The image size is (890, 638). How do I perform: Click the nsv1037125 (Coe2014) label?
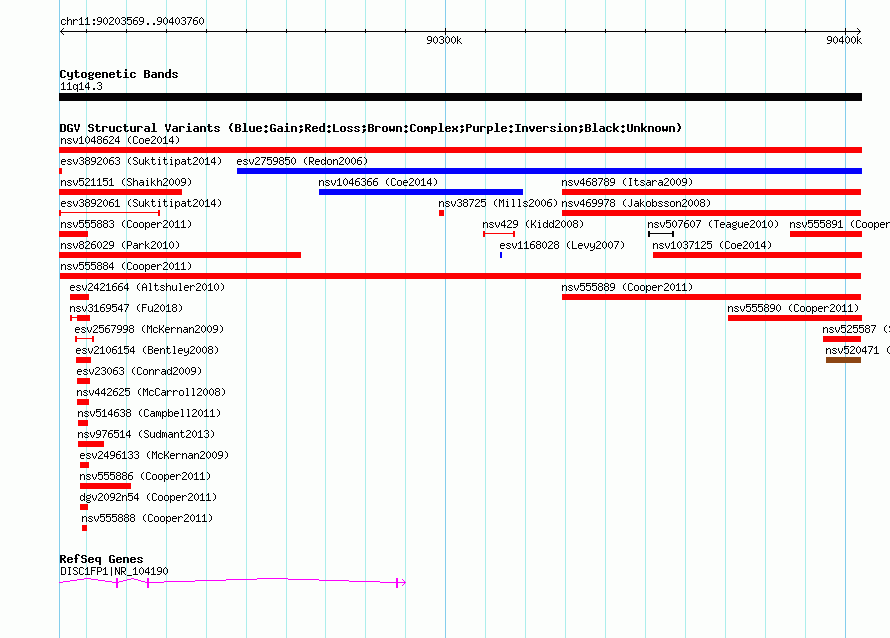pos(712,245)
